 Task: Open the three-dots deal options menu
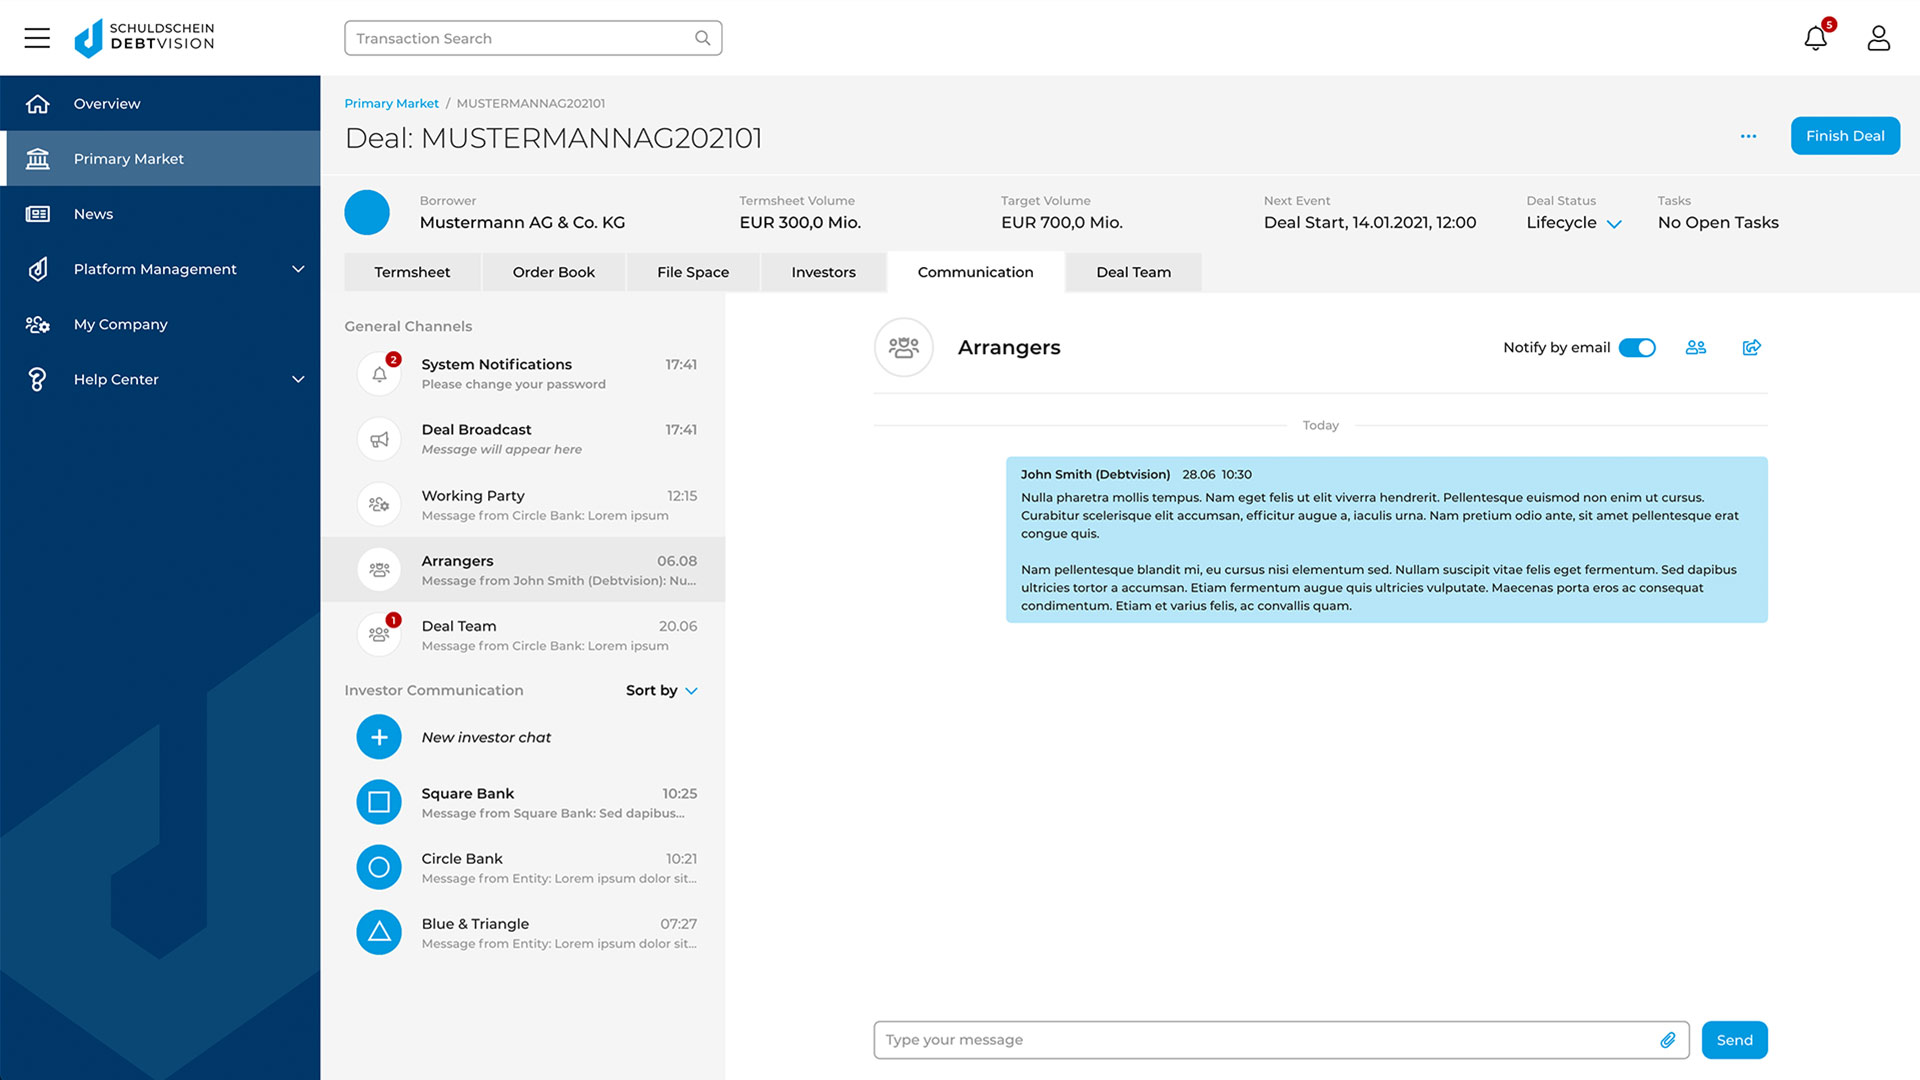tap(1748, 136)
